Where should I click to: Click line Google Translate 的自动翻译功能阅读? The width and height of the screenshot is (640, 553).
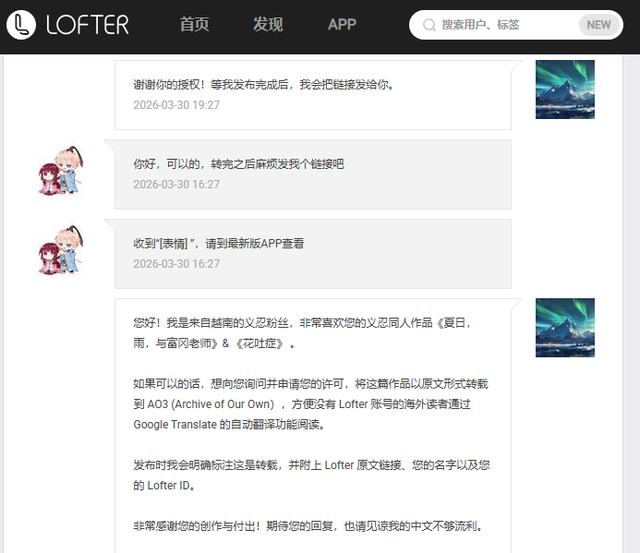(x=229, y=424)
